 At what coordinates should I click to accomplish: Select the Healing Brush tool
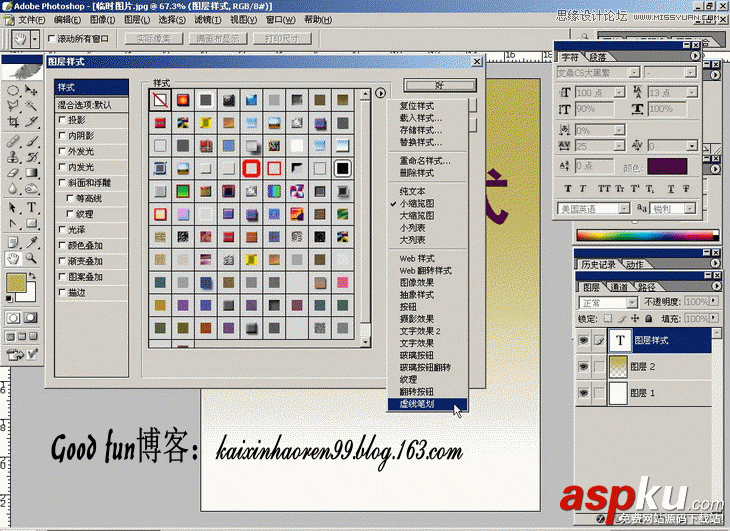pyautogui.click(x=13, y=141)
